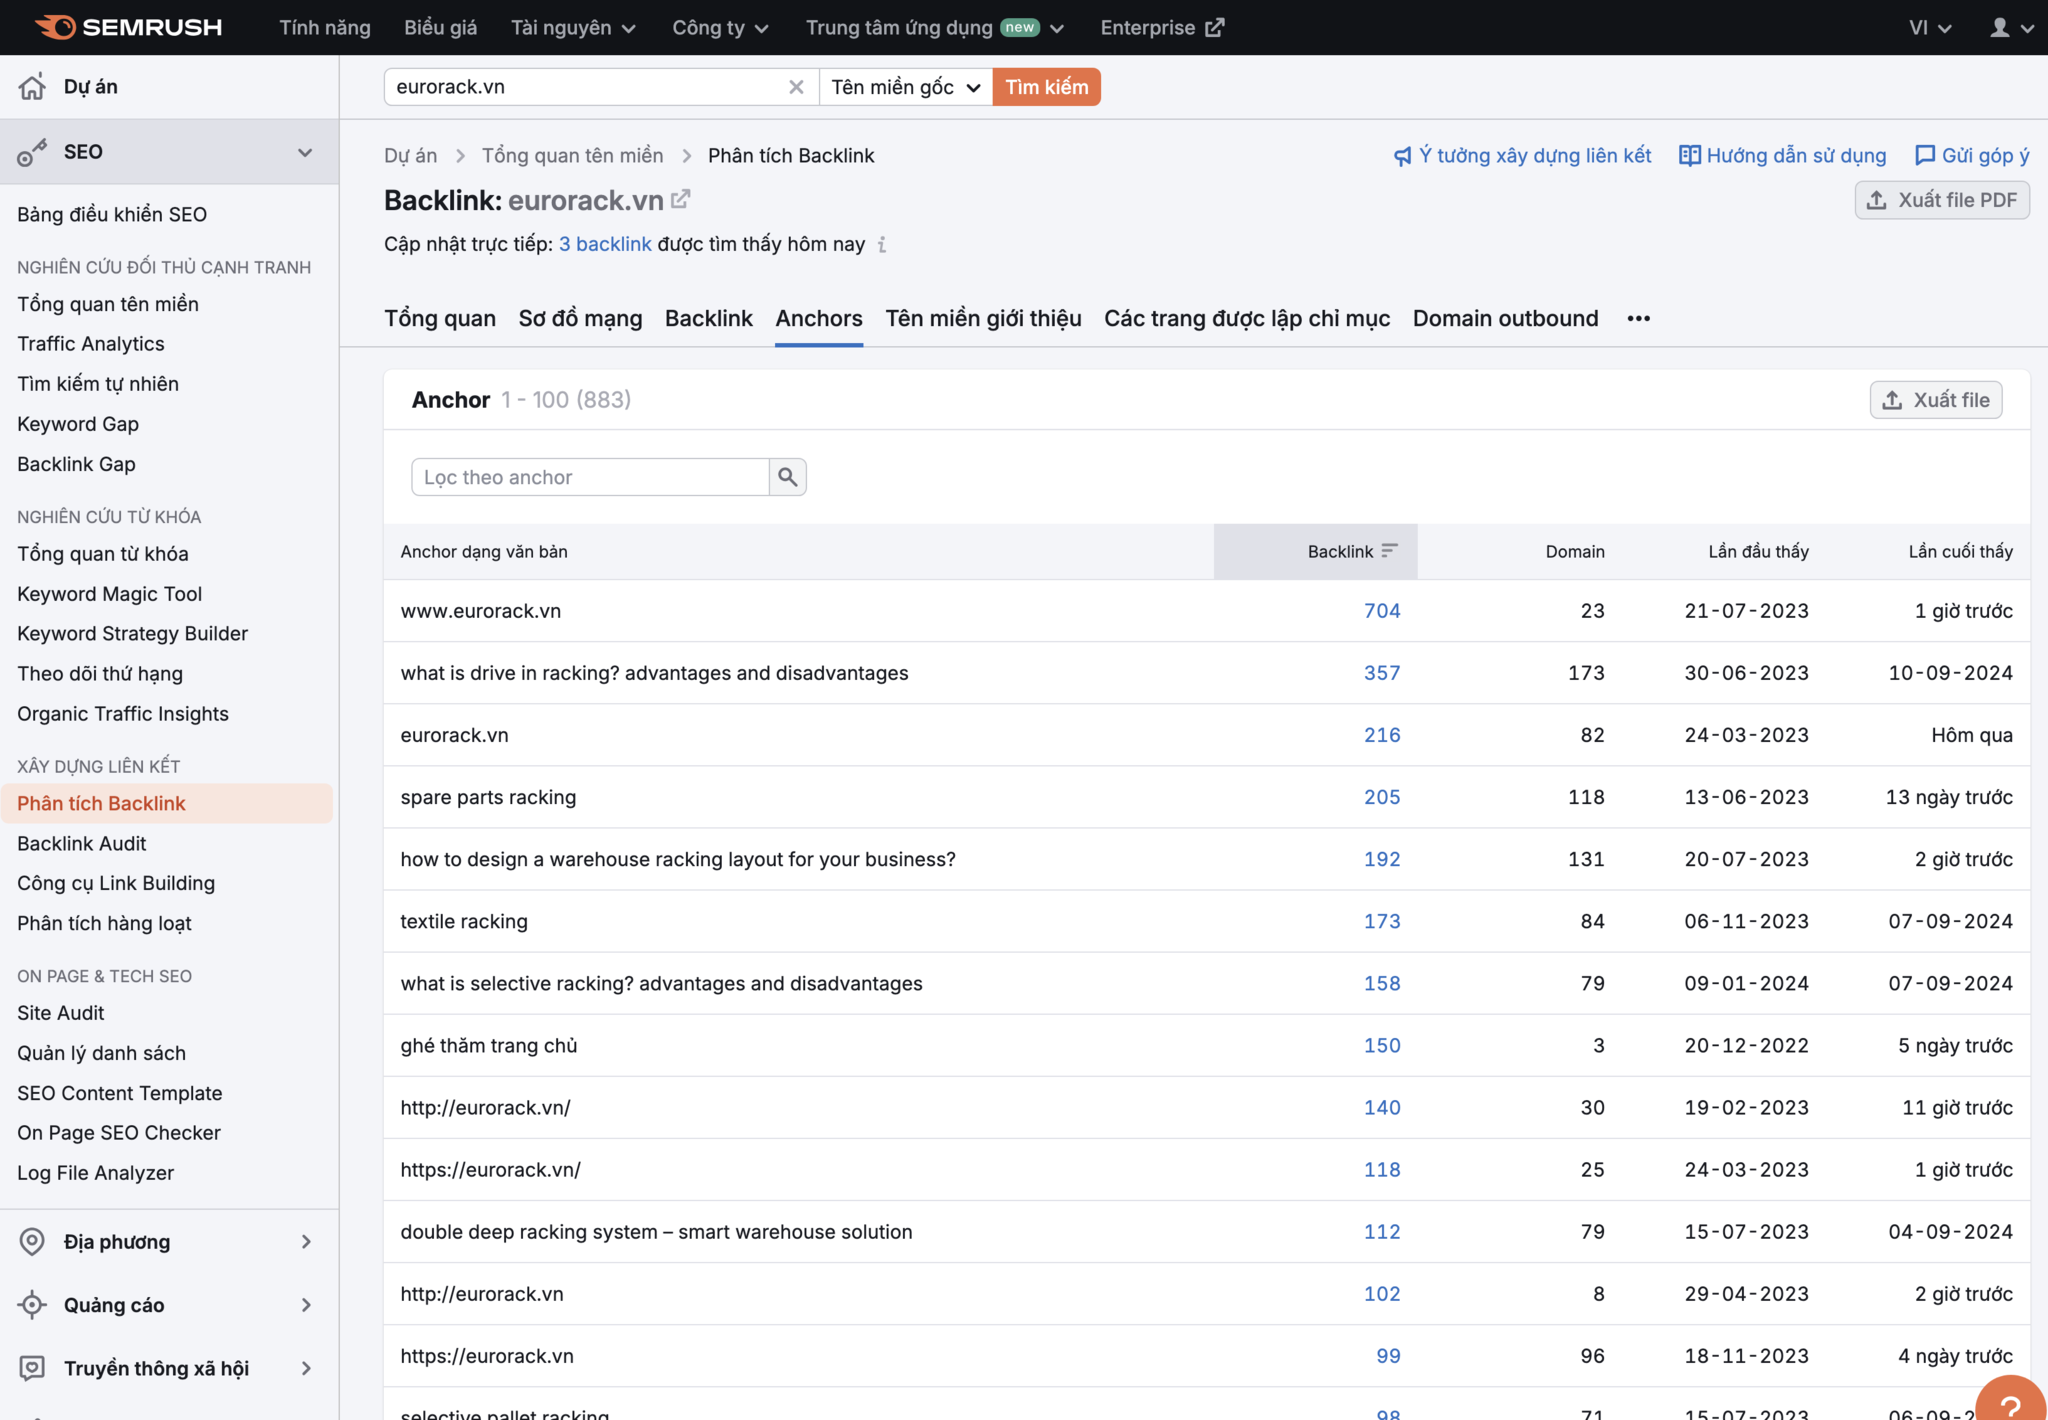Viewport: 2048px width, 1420px height.
Task: Expand Truyền thông xã hội section
Action: point(306,1368)
